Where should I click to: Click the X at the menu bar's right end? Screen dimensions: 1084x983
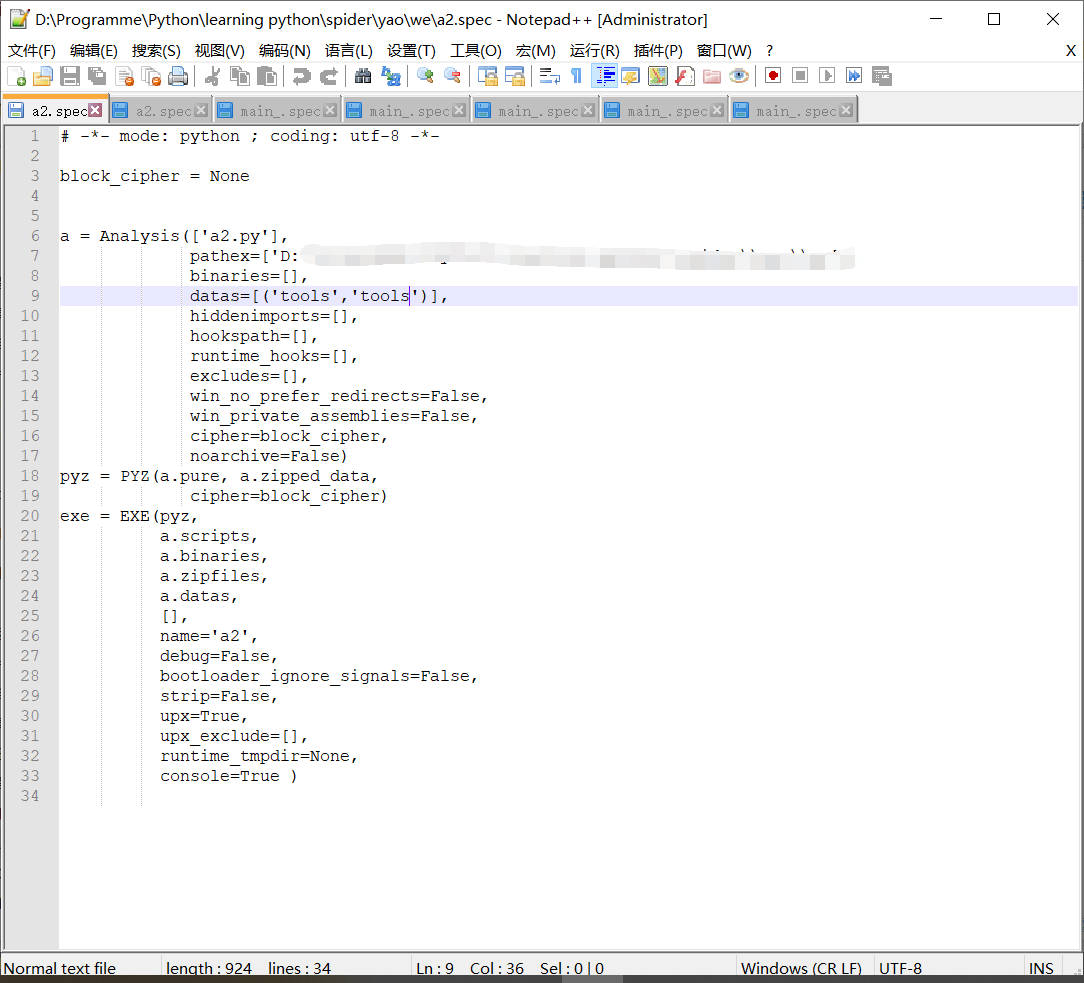(1071, 51)
